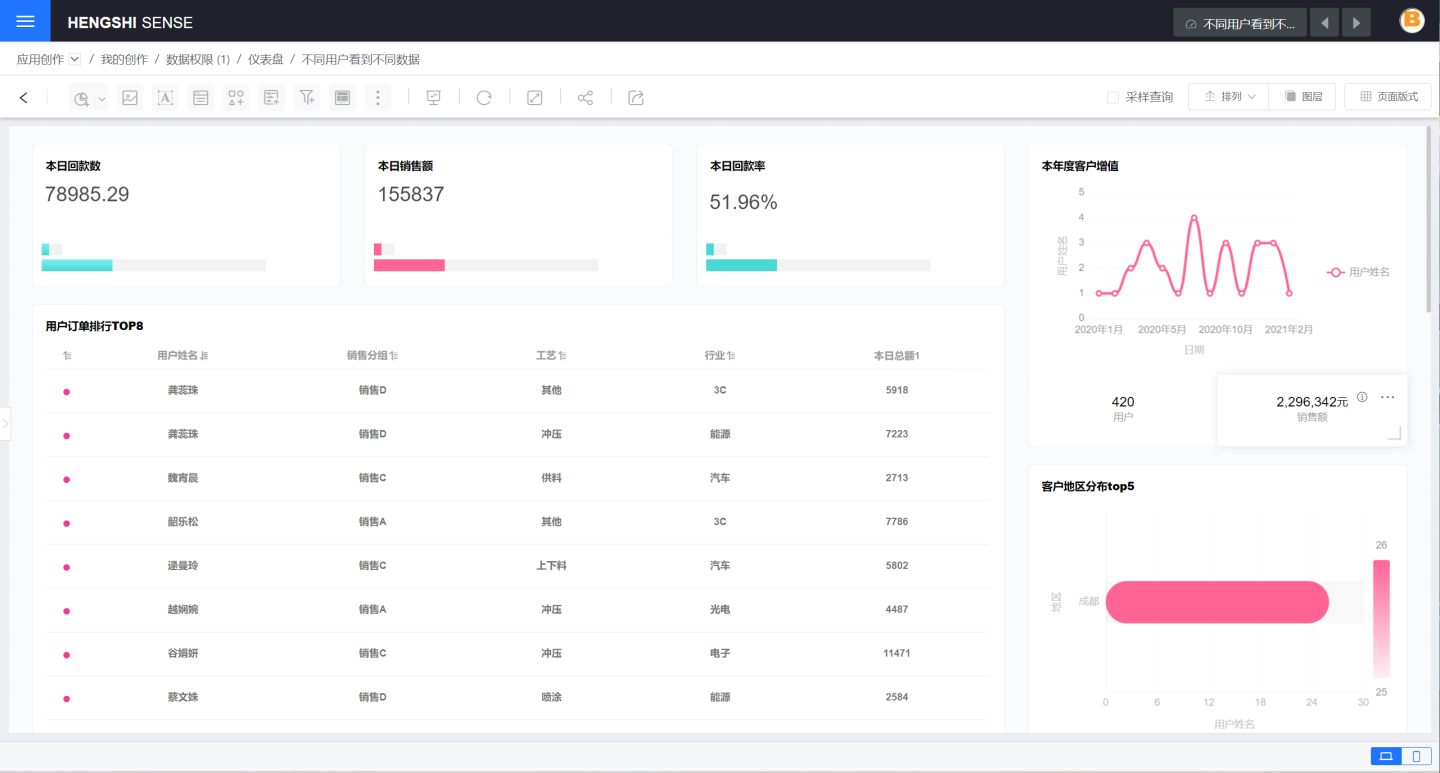The height and width of the screenshot is (773, 1440).
Task: Click the back arrow in toolbar
Action: click(24, 97)
